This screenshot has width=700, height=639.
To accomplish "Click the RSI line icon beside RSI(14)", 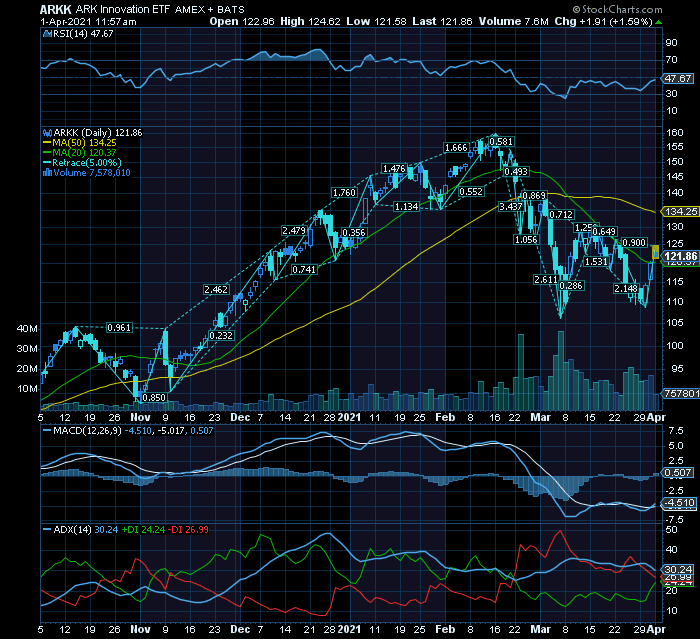I will pos(47,33).
